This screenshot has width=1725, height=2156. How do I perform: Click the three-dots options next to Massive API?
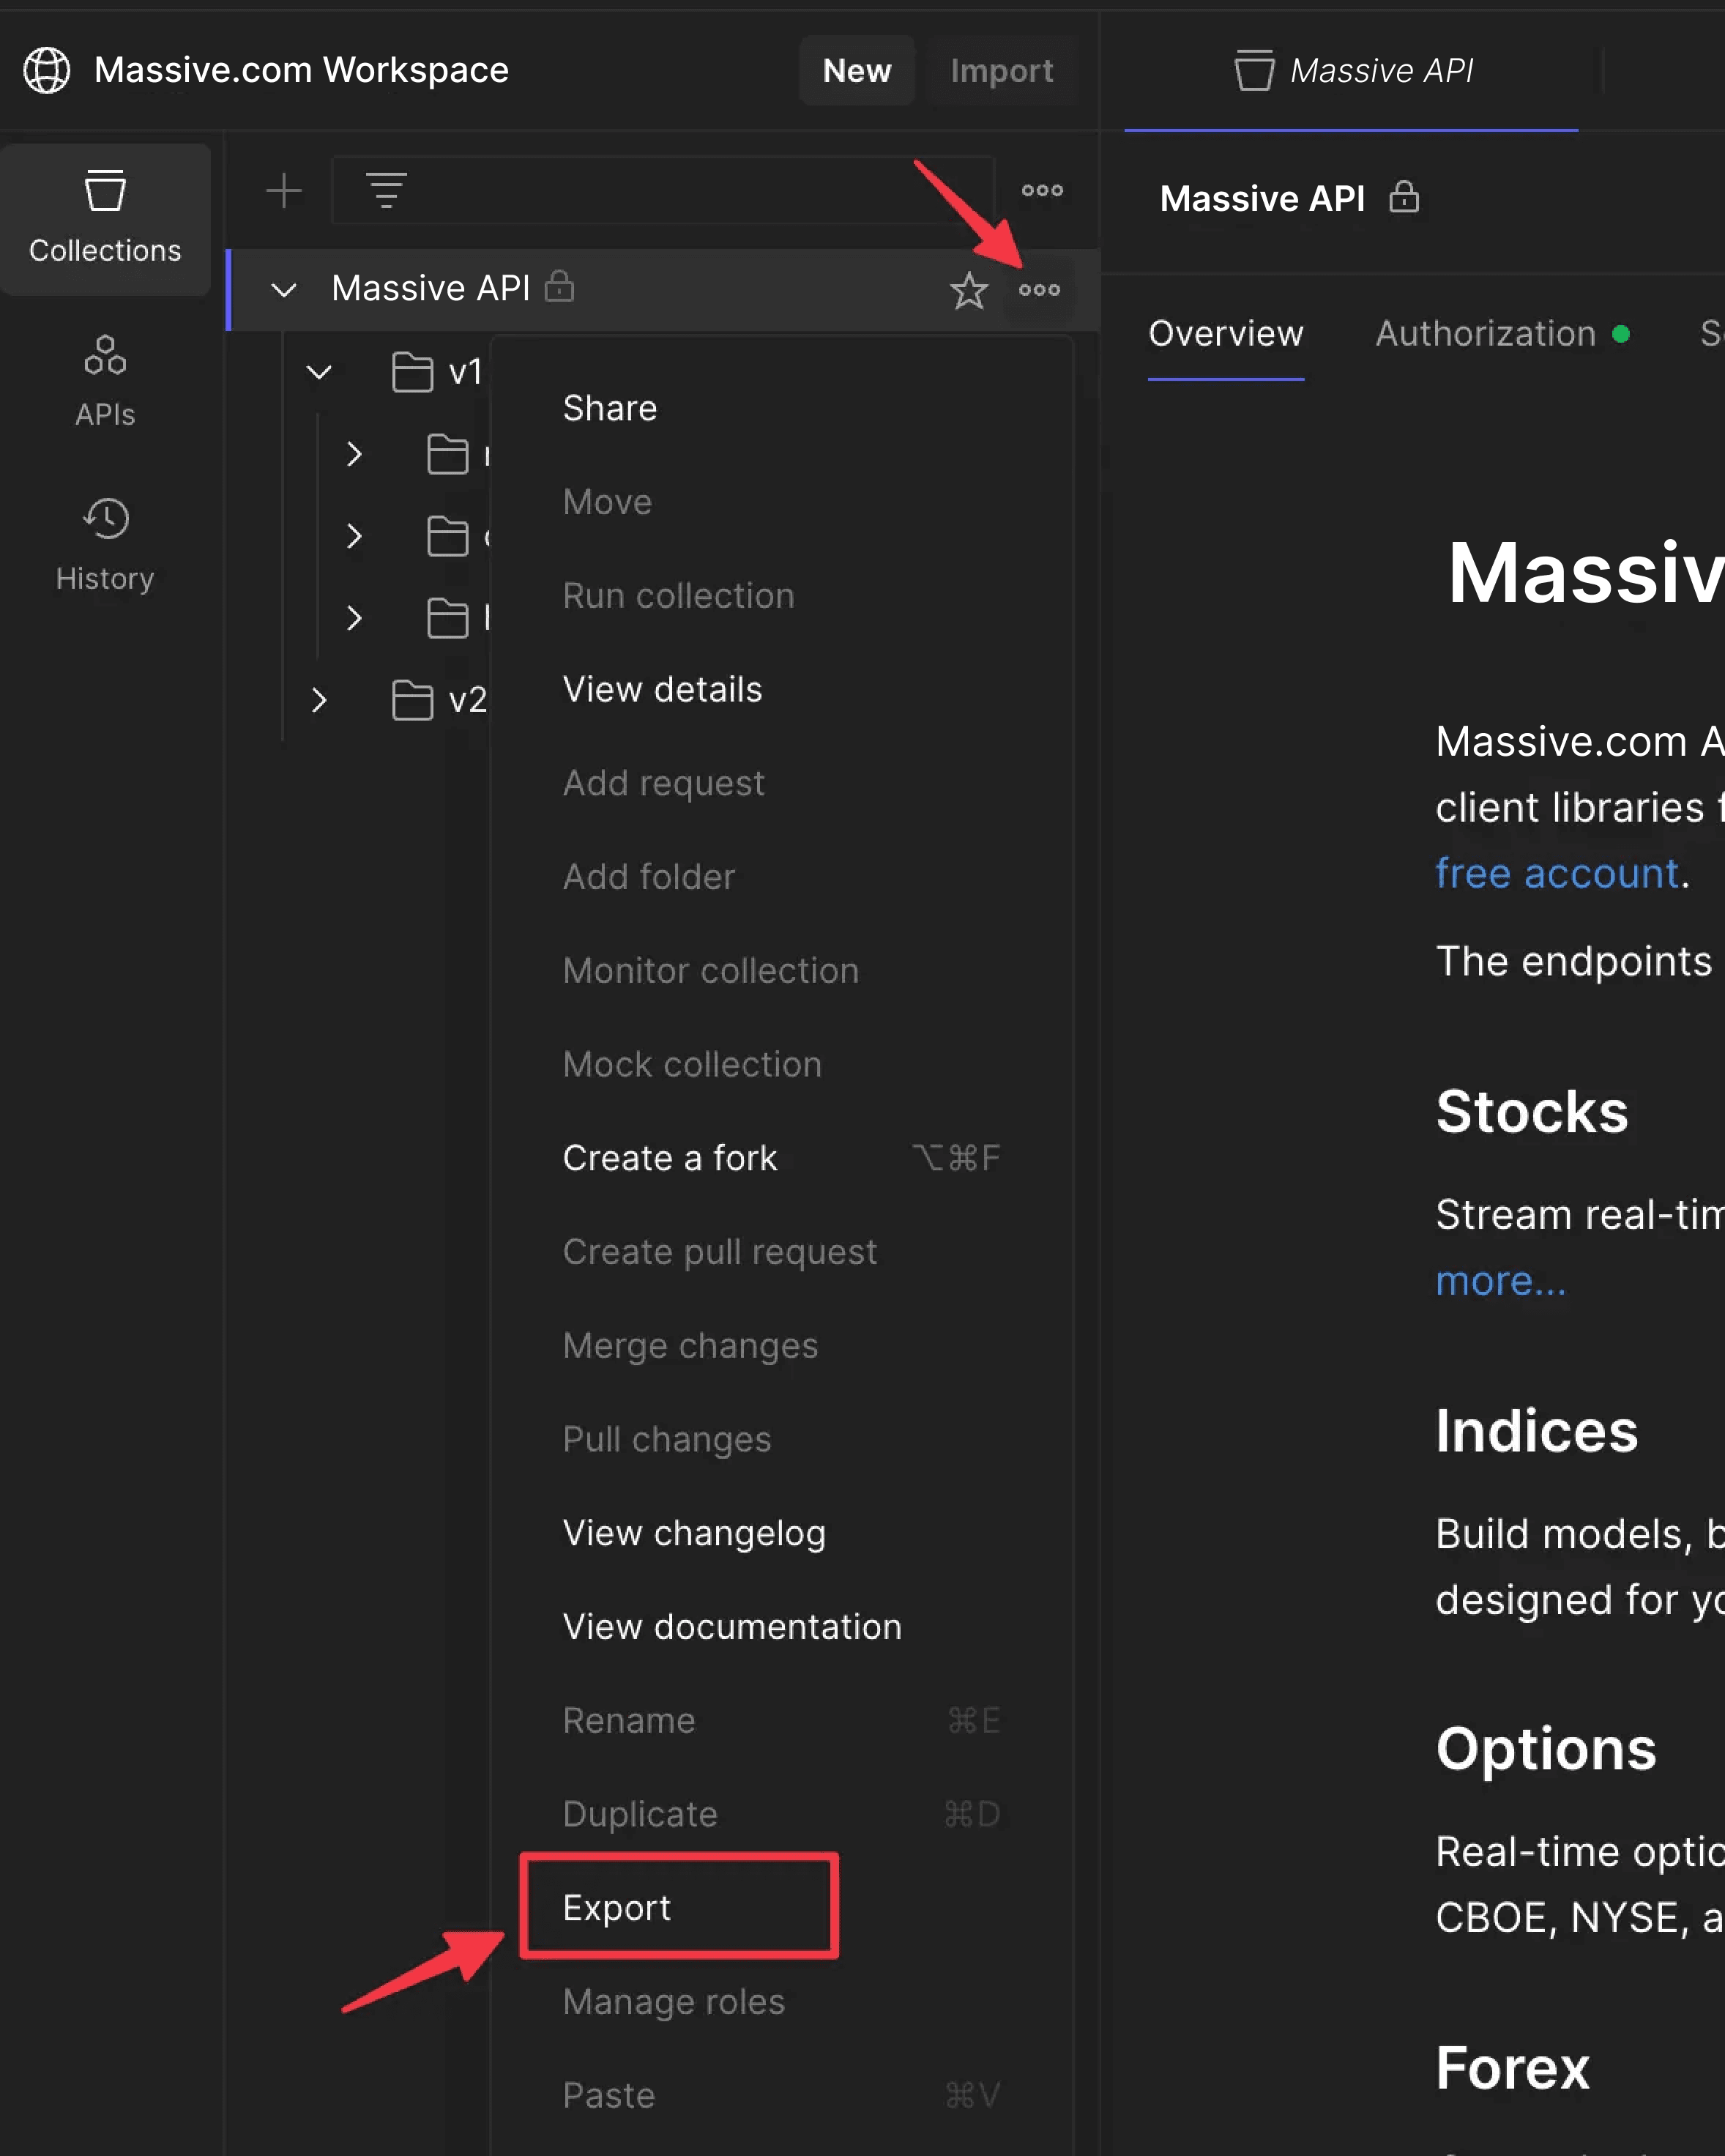(1039, 290)
